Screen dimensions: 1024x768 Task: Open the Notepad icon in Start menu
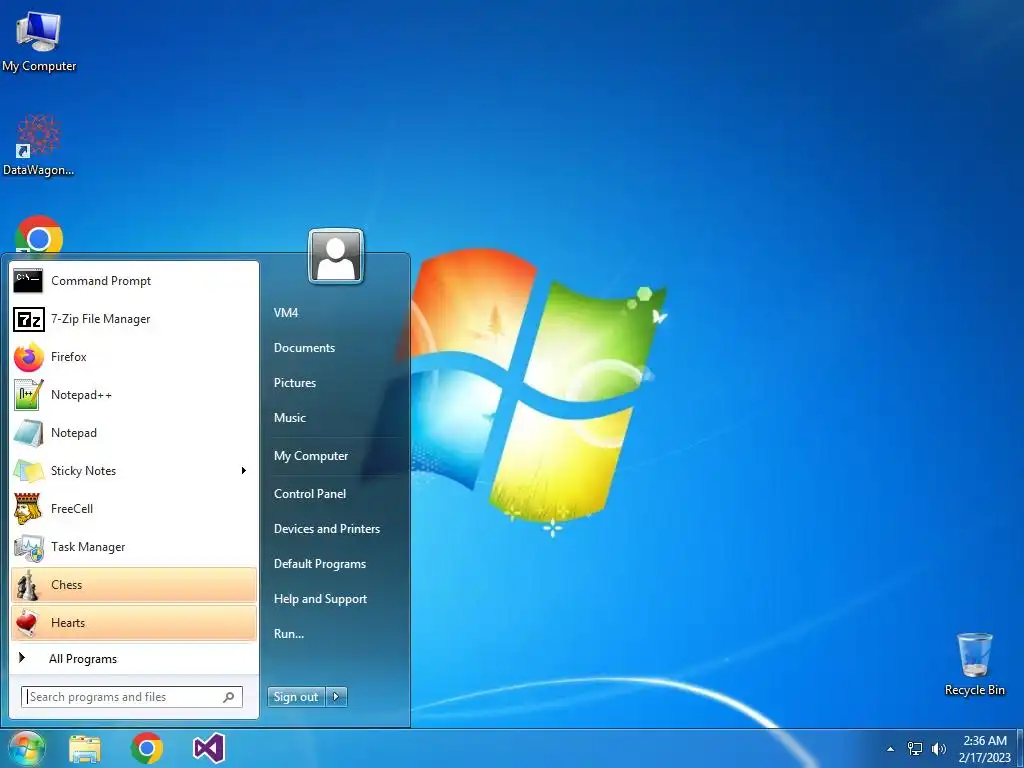point(28,433)
